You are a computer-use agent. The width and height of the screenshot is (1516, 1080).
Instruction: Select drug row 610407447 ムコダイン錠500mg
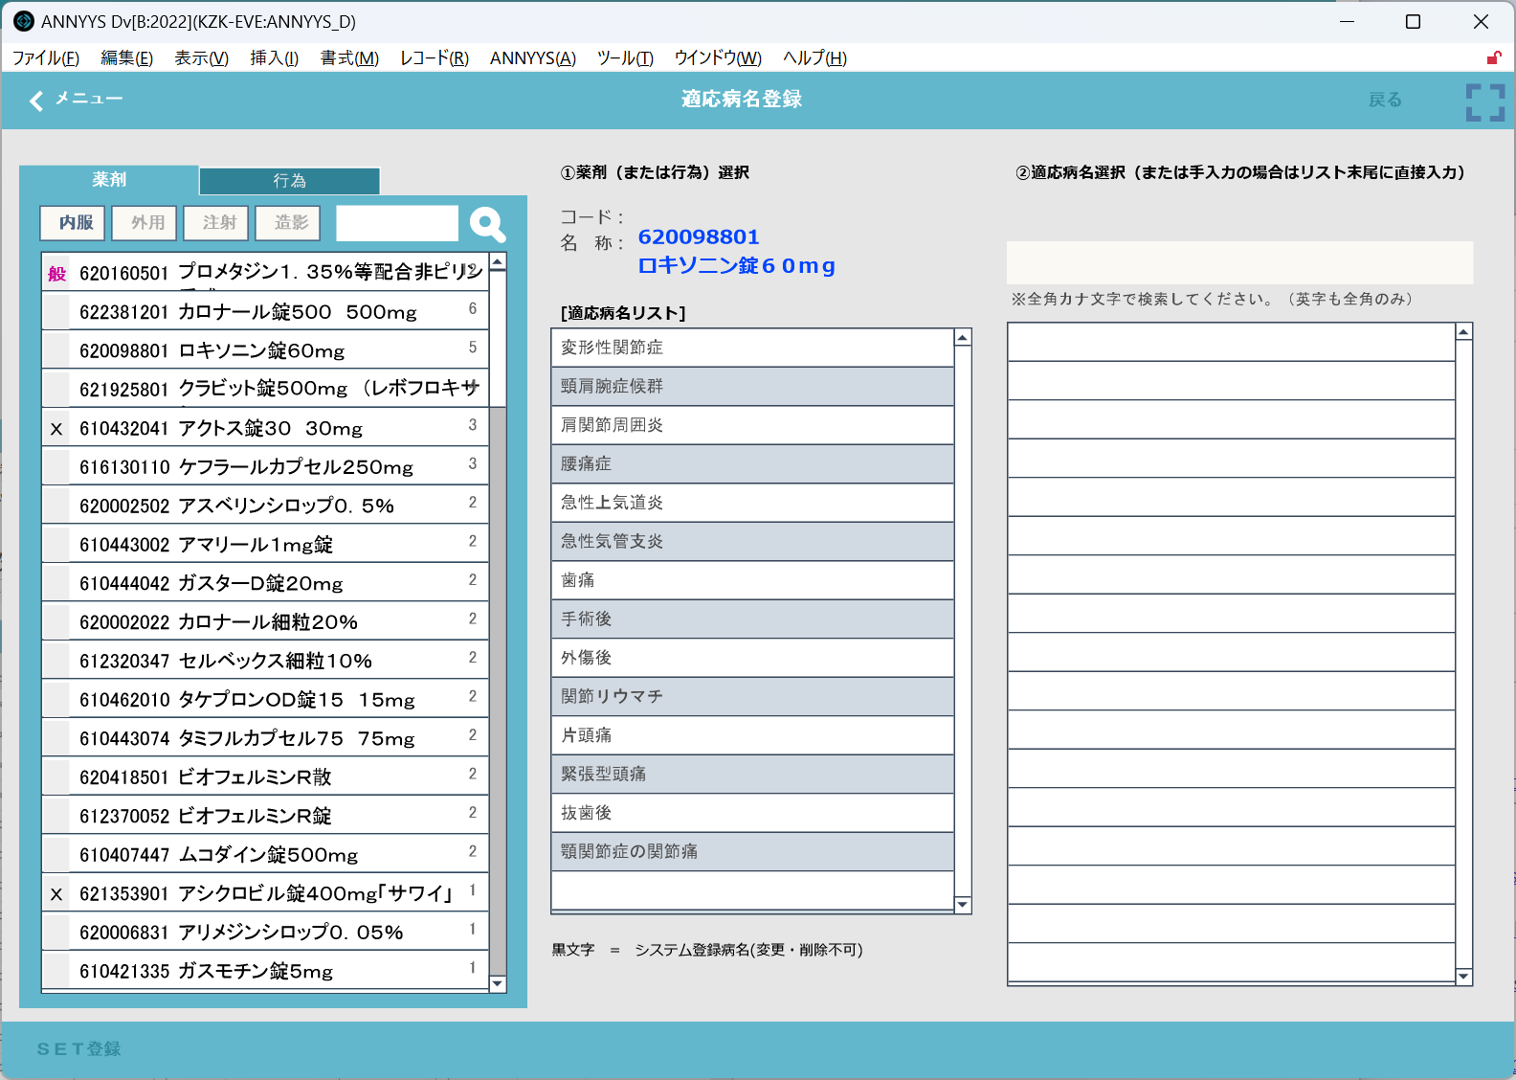click(x=265, y=855)
